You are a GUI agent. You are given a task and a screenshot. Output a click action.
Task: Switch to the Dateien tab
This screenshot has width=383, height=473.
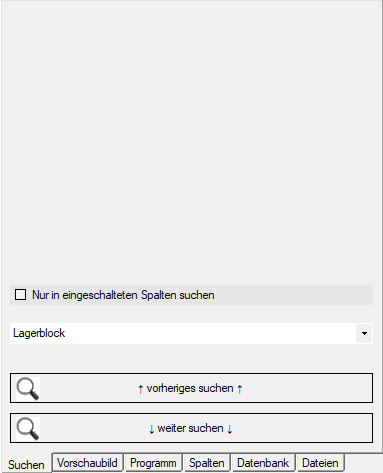coord(320,463)
